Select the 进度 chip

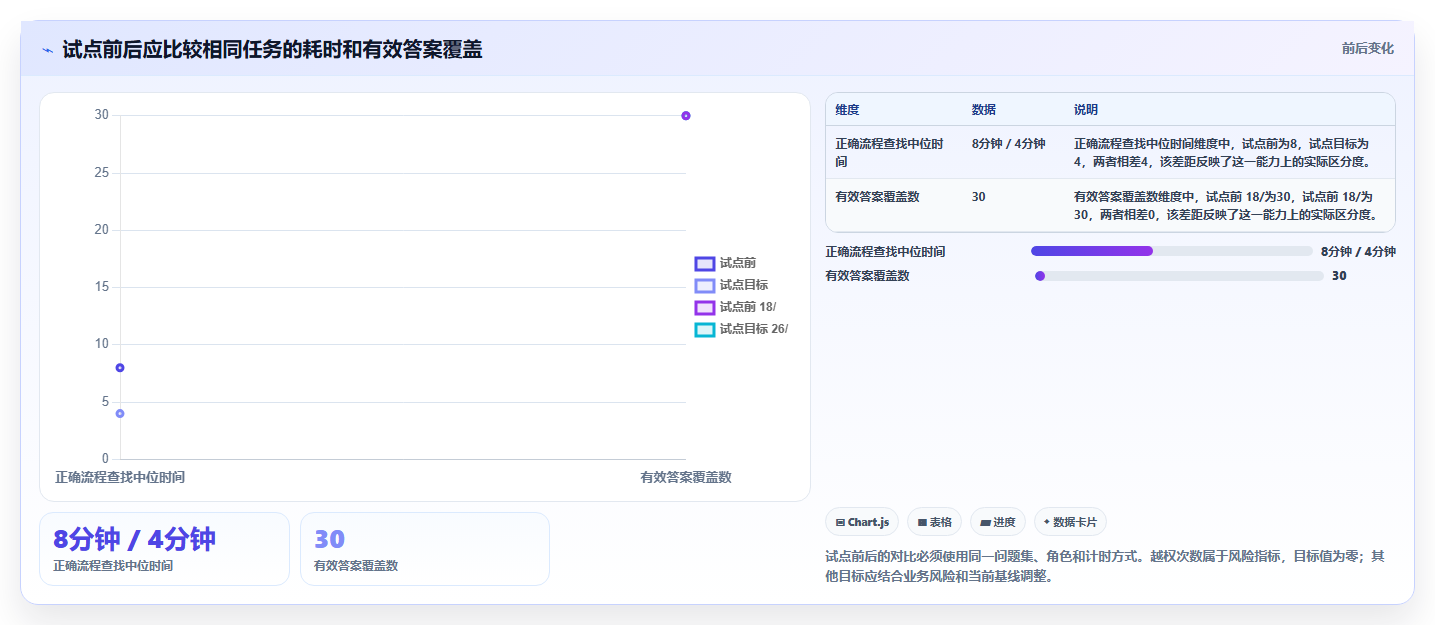coord(998,522)
